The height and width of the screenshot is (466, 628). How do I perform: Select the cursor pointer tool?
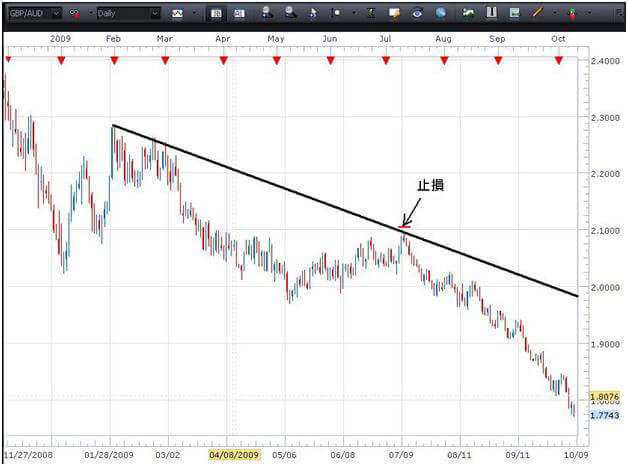click(x=313, y=14)
